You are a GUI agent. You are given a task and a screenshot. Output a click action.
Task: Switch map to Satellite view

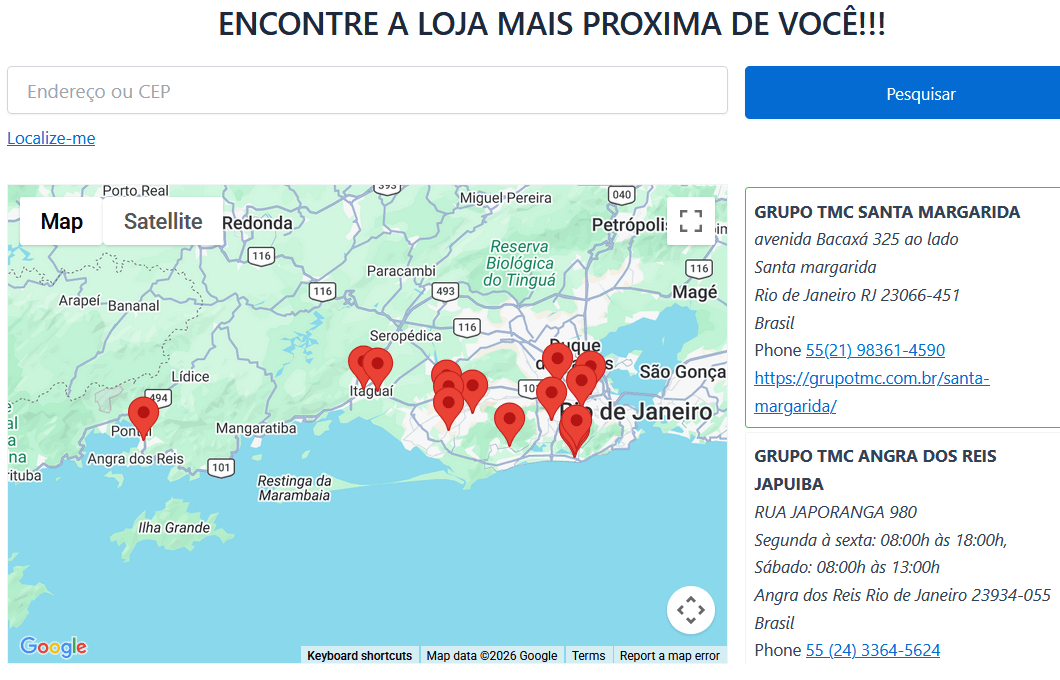coord(163,221)
